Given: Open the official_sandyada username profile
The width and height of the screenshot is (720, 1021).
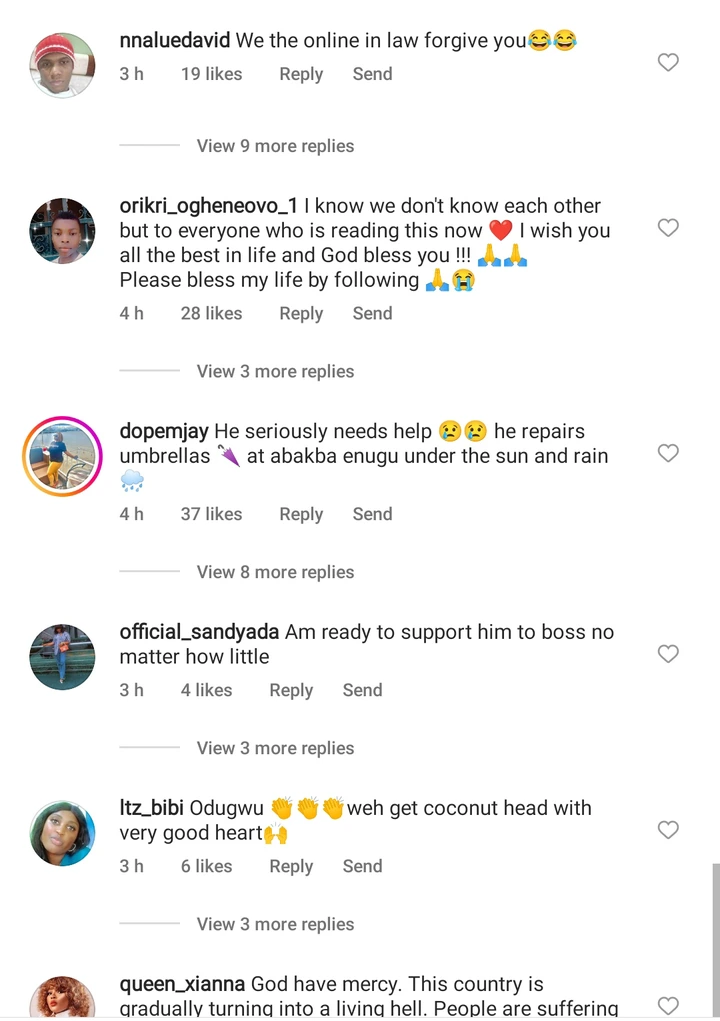Looking at the screenshot, I should pos(199,632).
